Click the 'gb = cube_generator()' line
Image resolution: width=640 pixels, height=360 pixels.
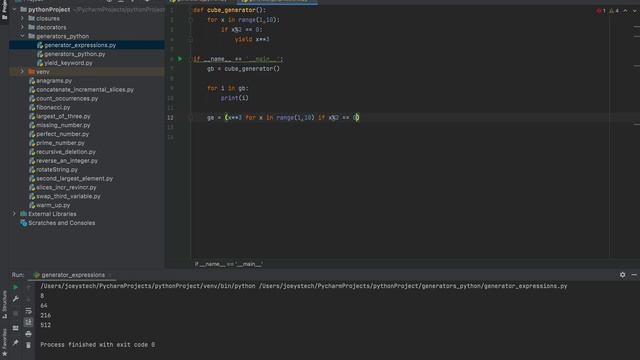pyautogui.click(x=243, y=69)
